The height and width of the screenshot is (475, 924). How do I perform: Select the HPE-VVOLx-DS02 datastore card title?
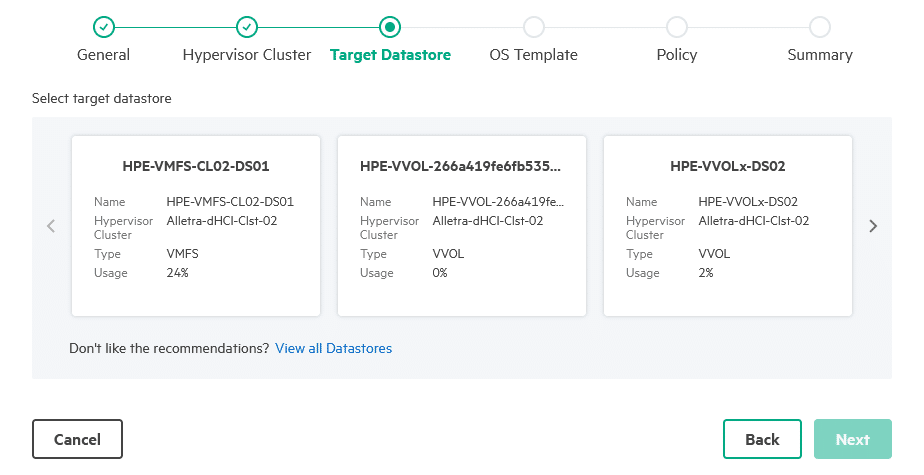click(x=728, y=166)
